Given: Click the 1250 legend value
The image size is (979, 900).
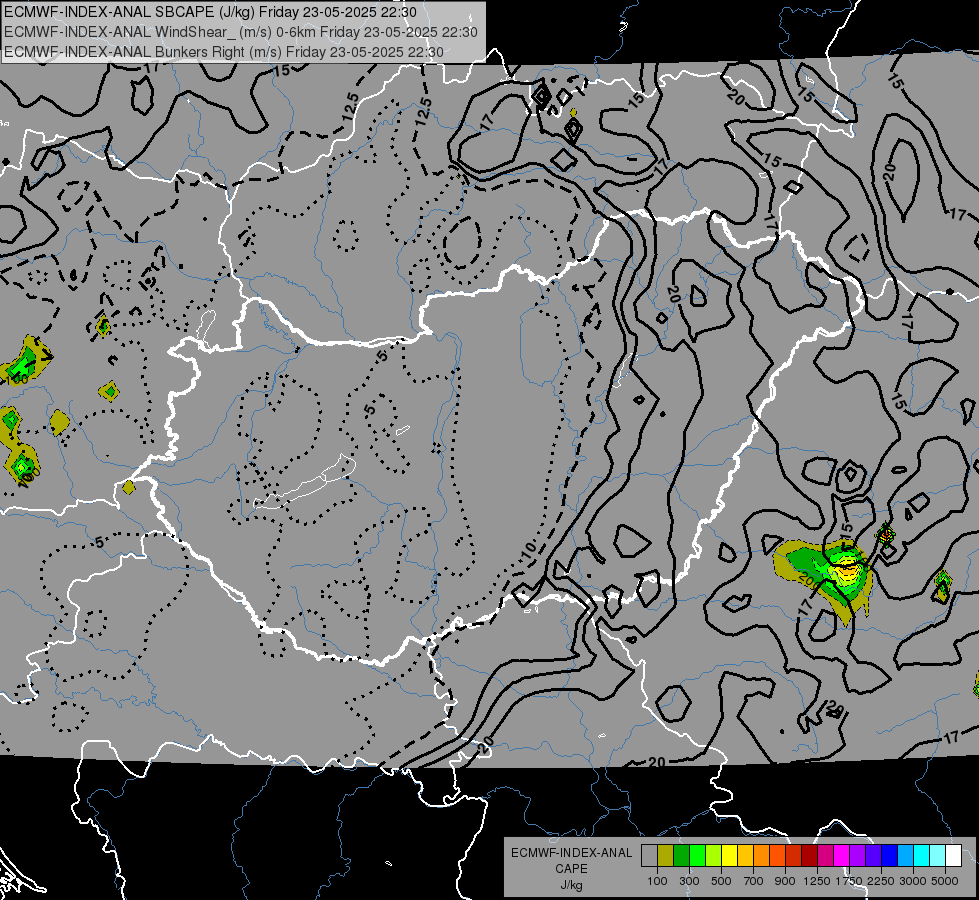Looking at the screenshot, I should (x=817, y=881).
